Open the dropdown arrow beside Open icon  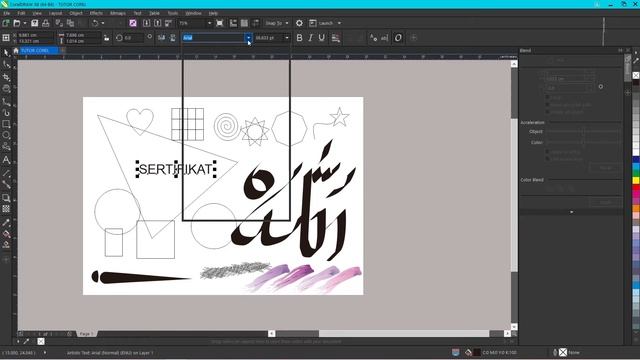point(24,23)
